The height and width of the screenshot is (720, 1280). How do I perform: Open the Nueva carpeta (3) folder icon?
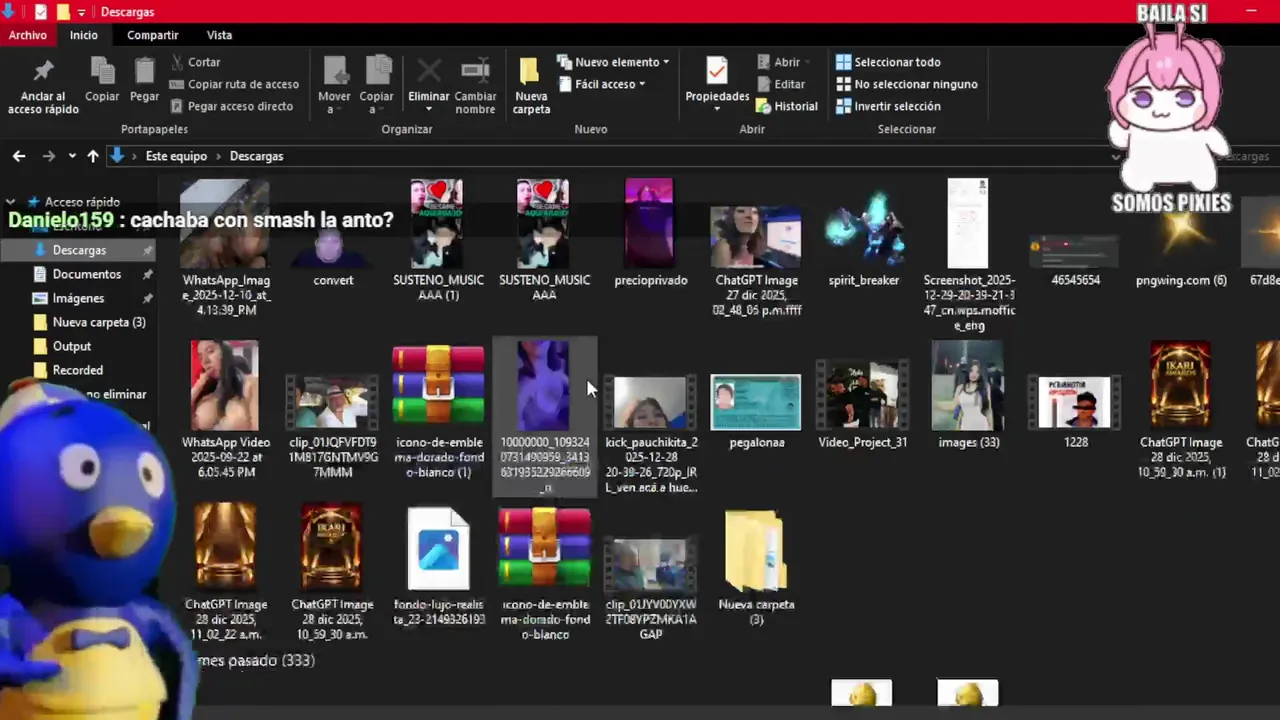[x=756, y=551]
